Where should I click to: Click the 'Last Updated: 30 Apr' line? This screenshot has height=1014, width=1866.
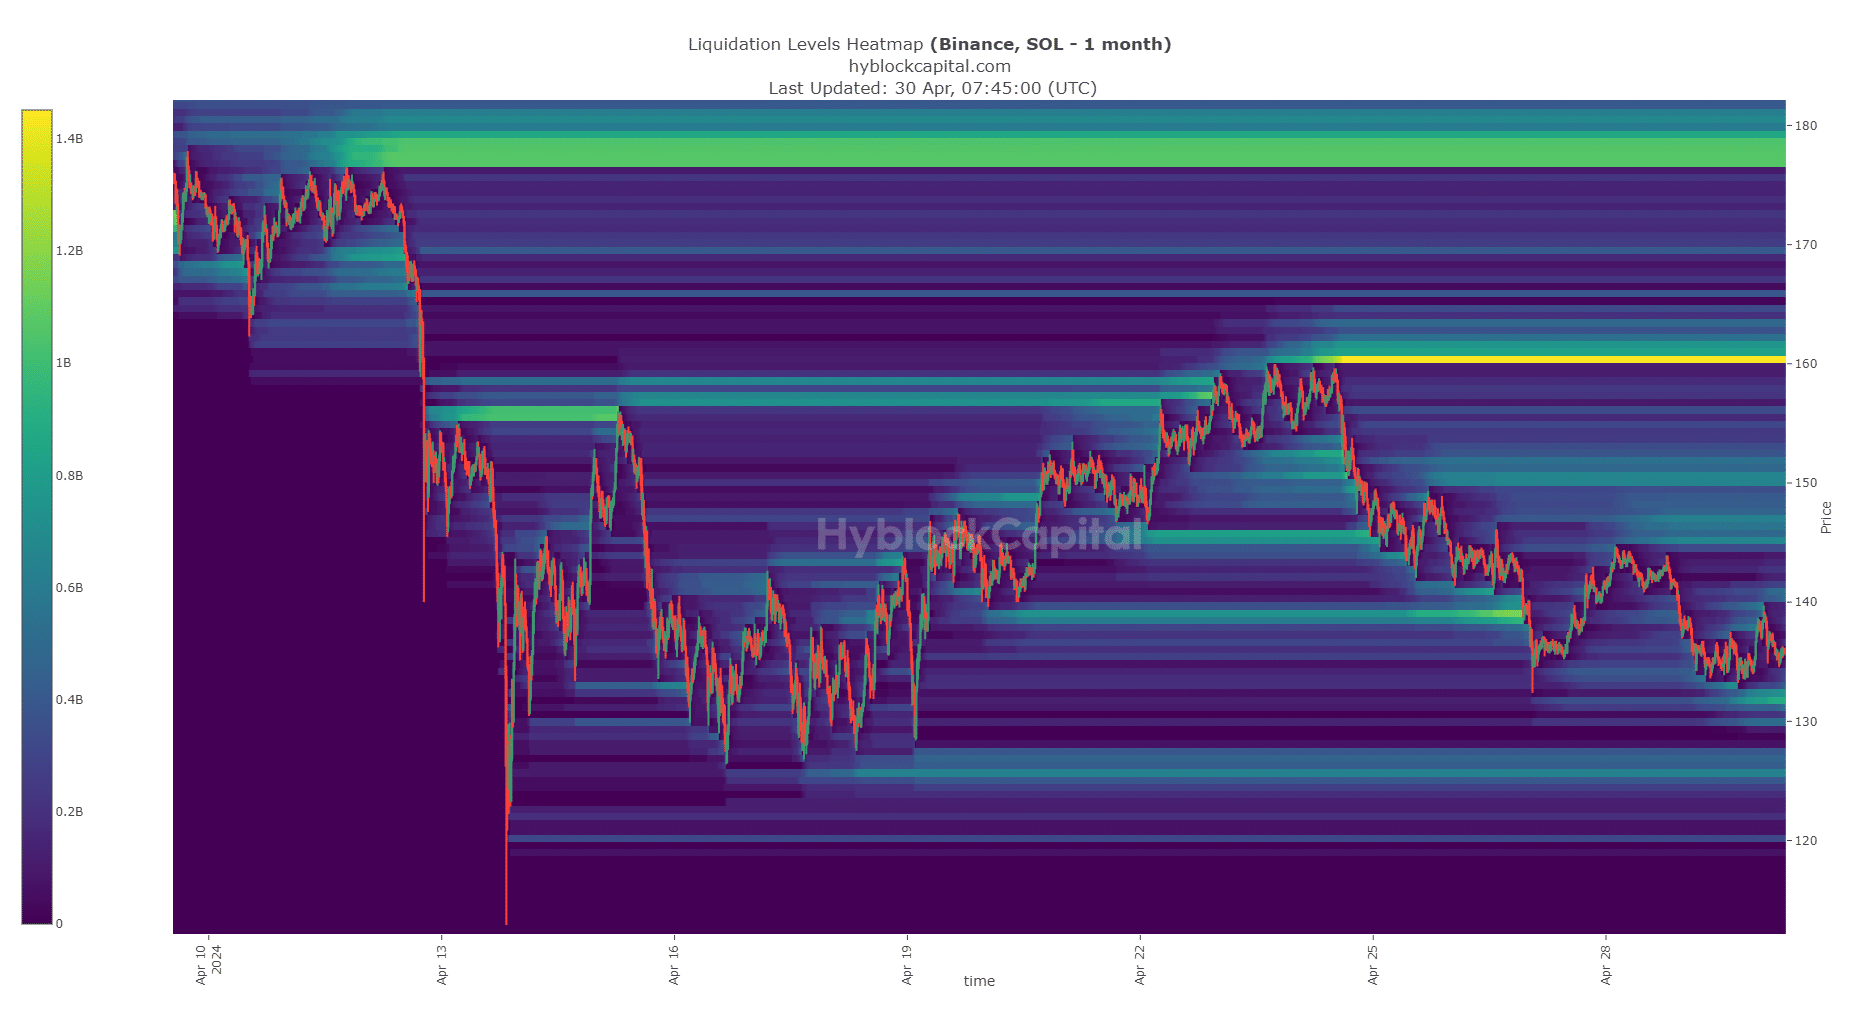(x=932, y=88)
